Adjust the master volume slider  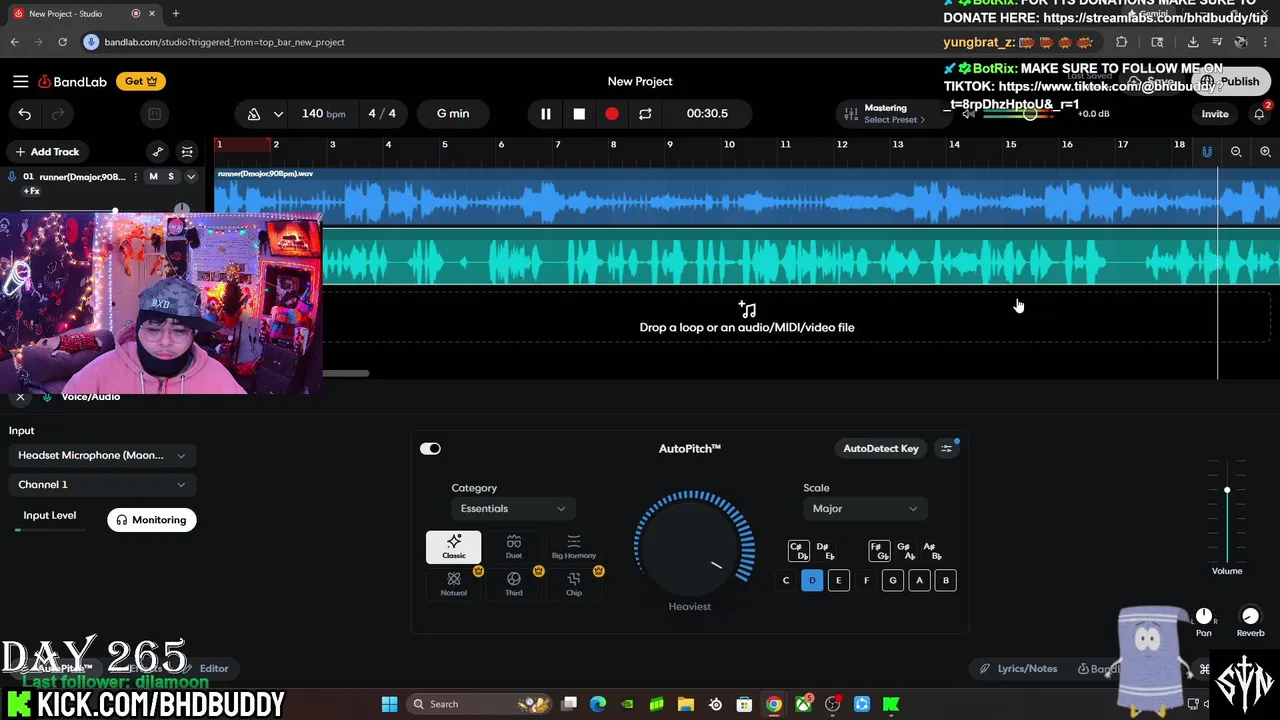click(1029, 114)
